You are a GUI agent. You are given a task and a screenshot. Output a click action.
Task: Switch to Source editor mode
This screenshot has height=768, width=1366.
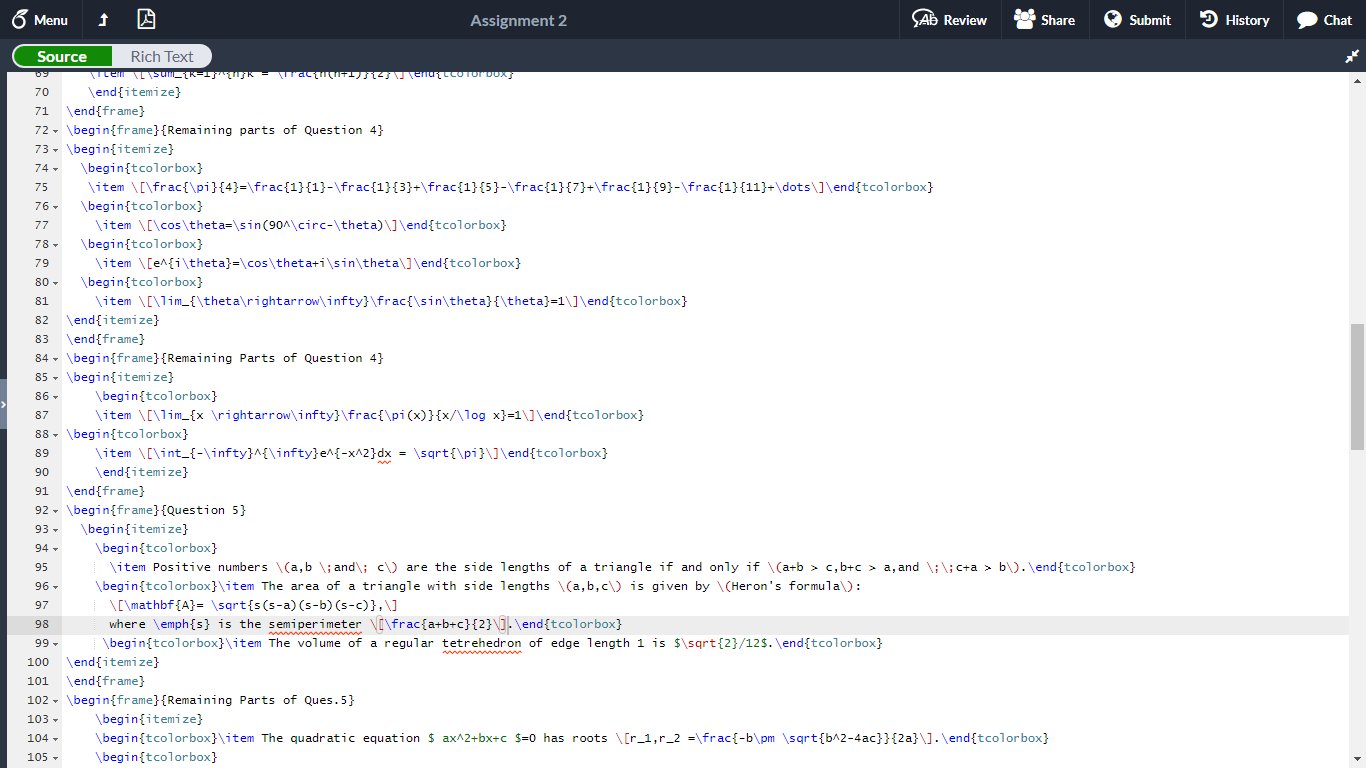(62, 56)
